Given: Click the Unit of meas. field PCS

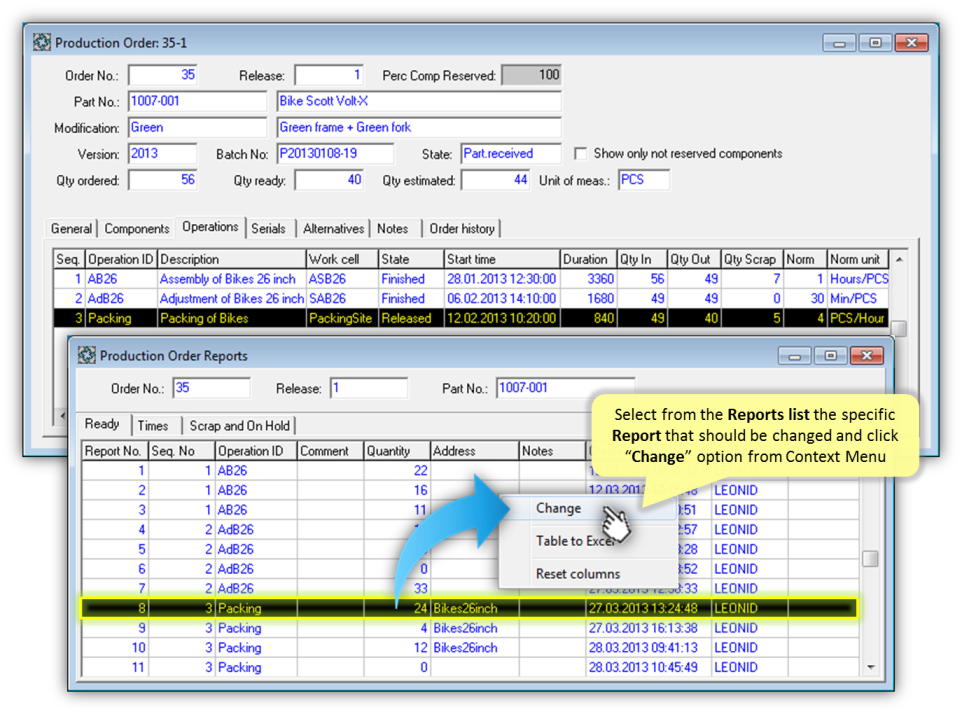Looking at the screenshot, I should [644, 180].
